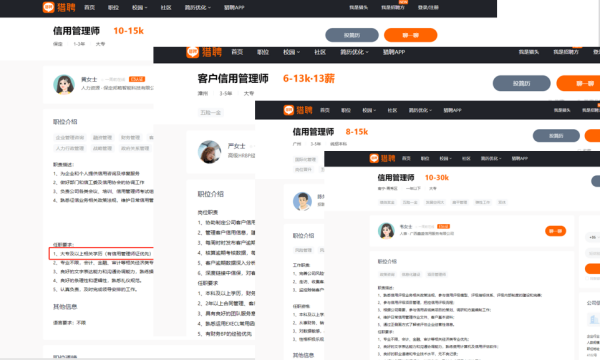Click 聊一聊 button on the 6-13k page
Screen dimensions: 600x360
(x=578, y=83)
